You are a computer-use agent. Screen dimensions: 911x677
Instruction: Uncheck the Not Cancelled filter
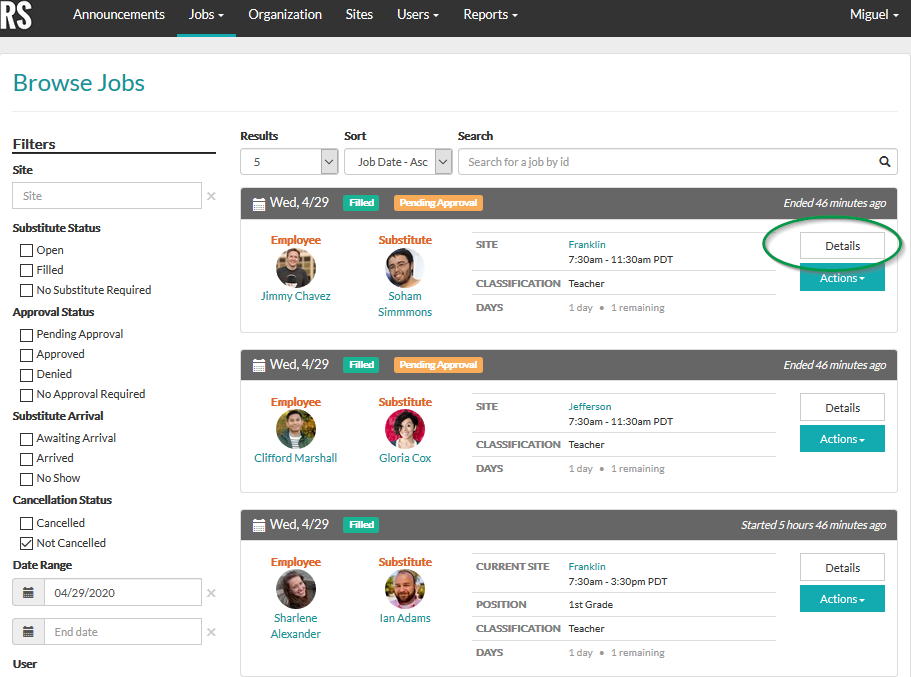26,543
